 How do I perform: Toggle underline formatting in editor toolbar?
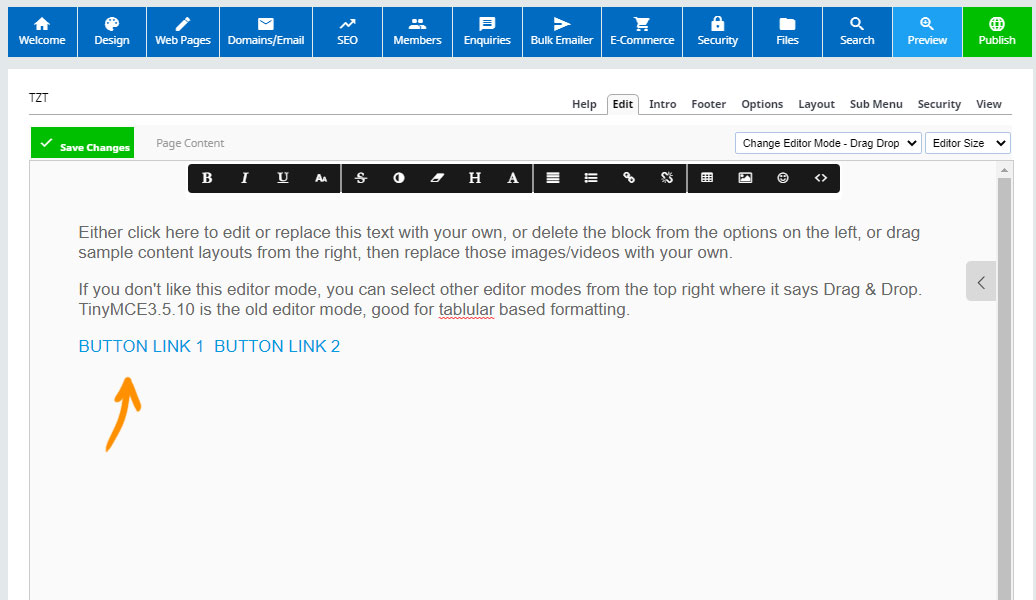(283, 178)
